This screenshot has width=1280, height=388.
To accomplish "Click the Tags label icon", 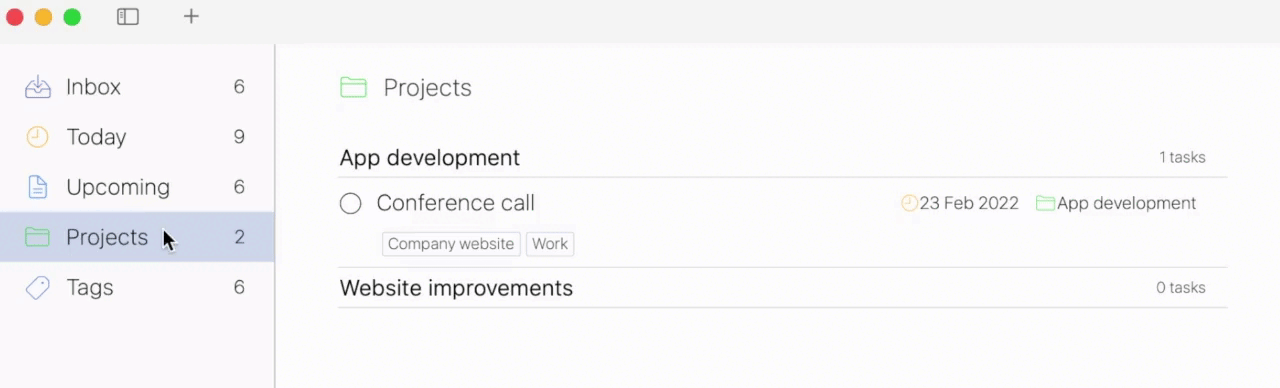I will coord(37,288).
